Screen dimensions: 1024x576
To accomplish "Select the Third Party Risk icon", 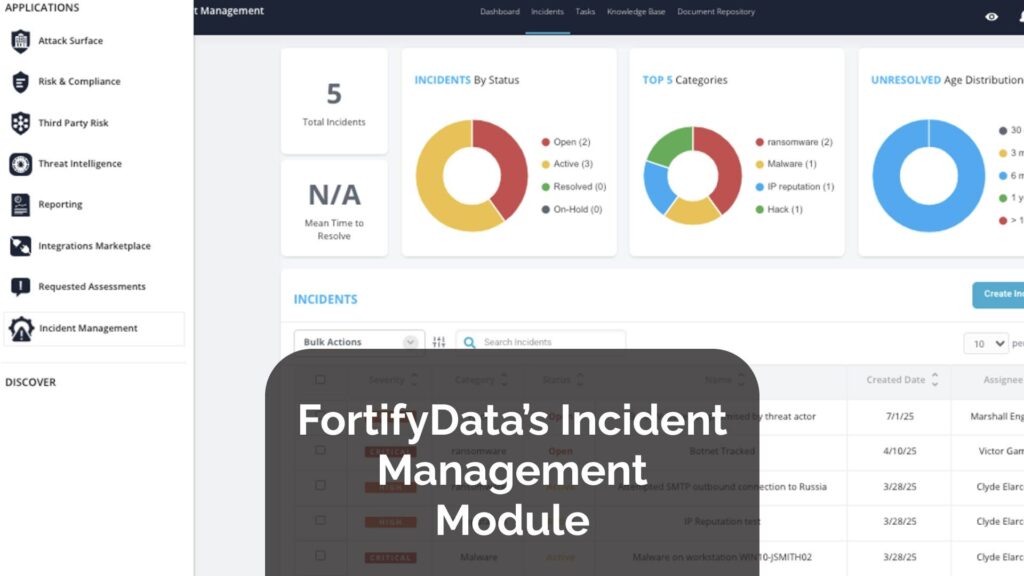I will [x=20, y=123].
